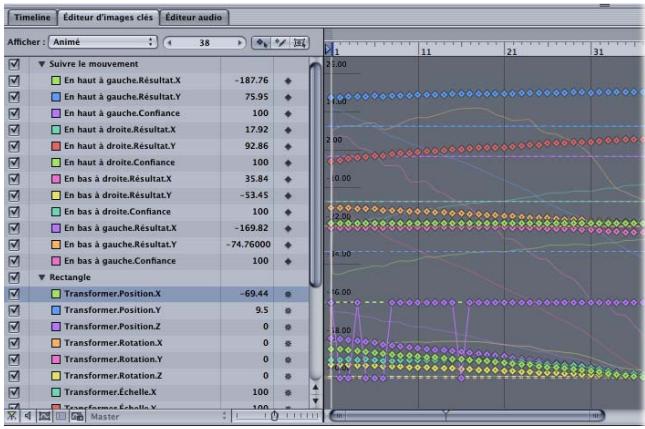Open keyframe menu diamond for En haut à gauche.Confiance

(x=288, y=114)
